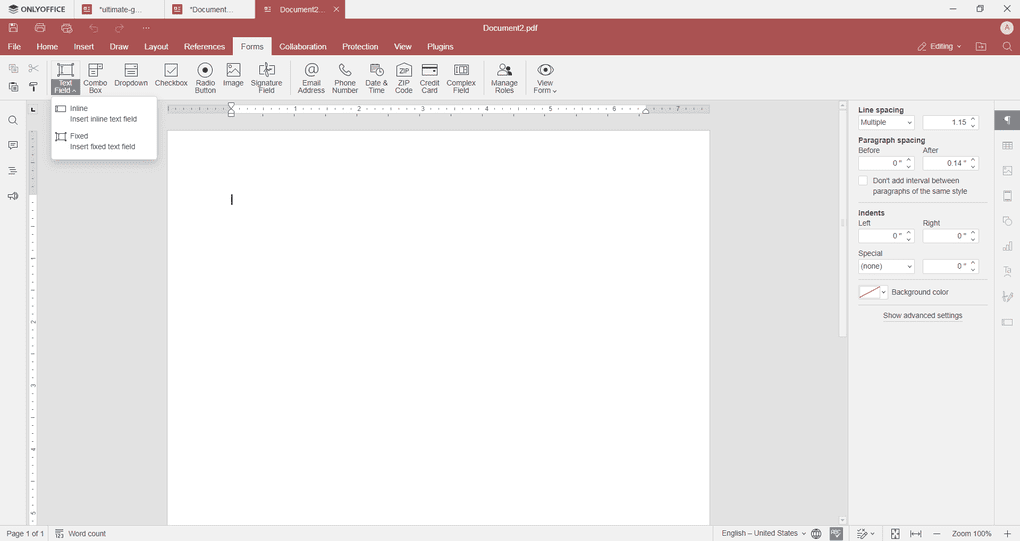Click the Copy style paintbrush icon
1020x541 pixels.
click(33, 86)
